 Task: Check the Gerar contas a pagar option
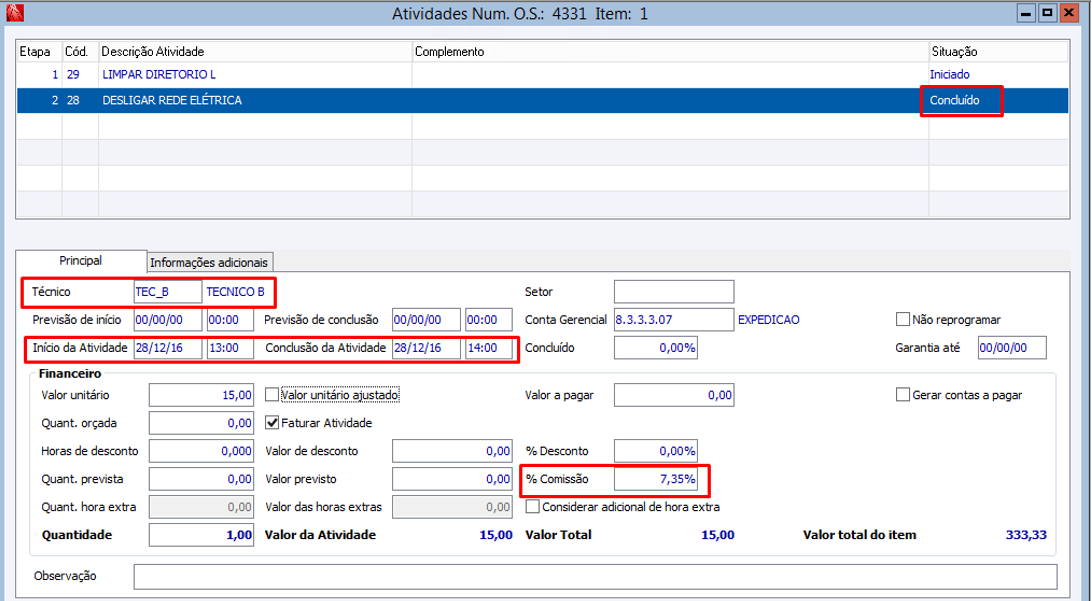(904, 395)
